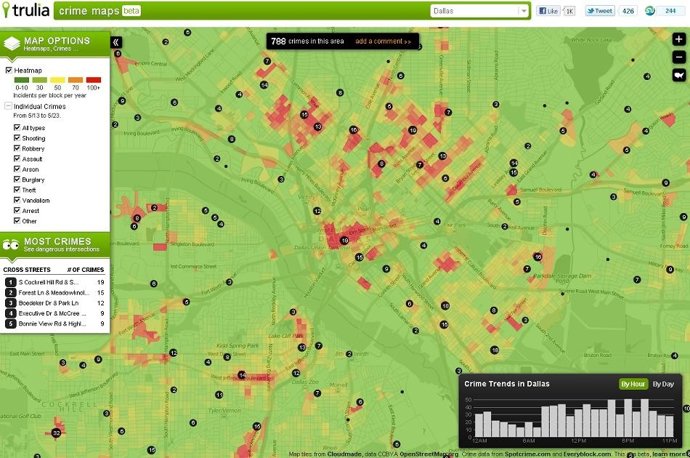
Task: Uncheck the Shooting crime filter
Action: pyautogui.click(x=17, y=138)
